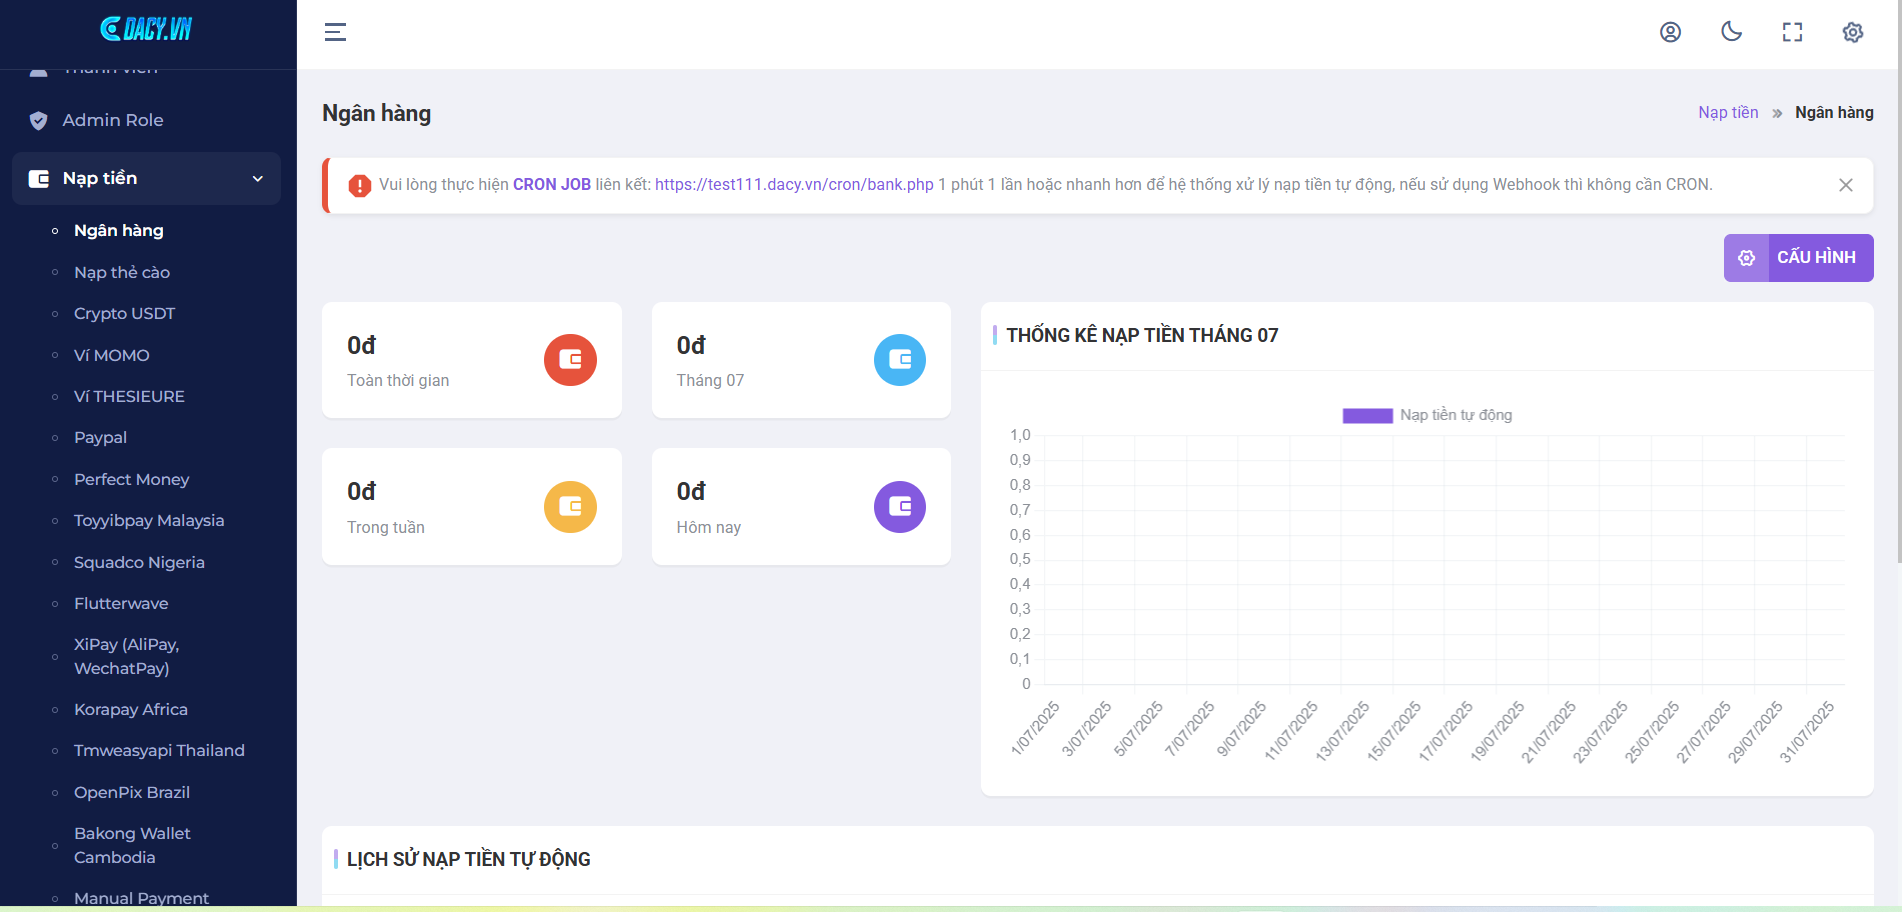Open Bakong Wallet Cambodia menu item
This screenshot has height=912, width=1902.
click(x=132, y=846)
